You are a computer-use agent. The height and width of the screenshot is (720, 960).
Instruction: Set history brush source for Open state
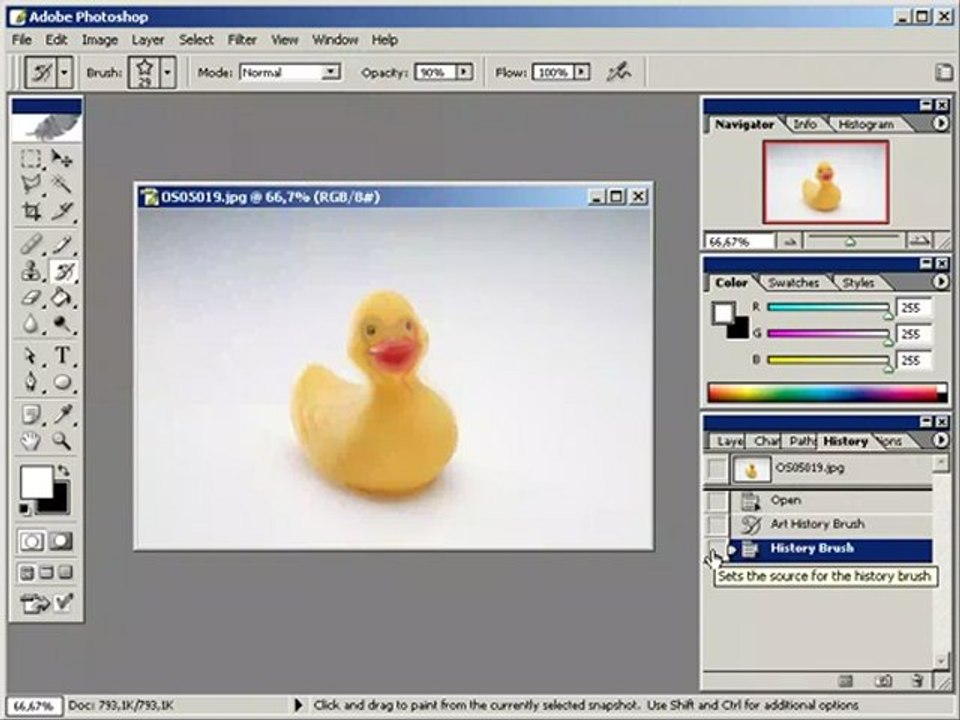point(717,501)
